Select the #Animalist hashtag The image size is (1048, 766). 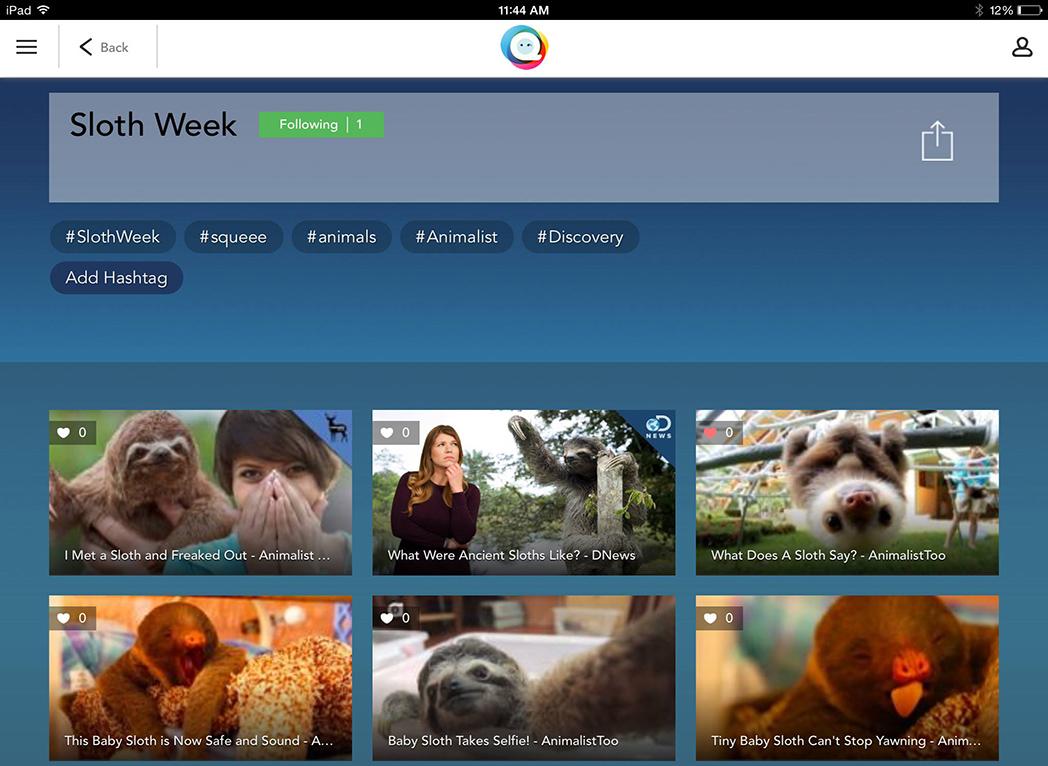click(x=456, y=237)
